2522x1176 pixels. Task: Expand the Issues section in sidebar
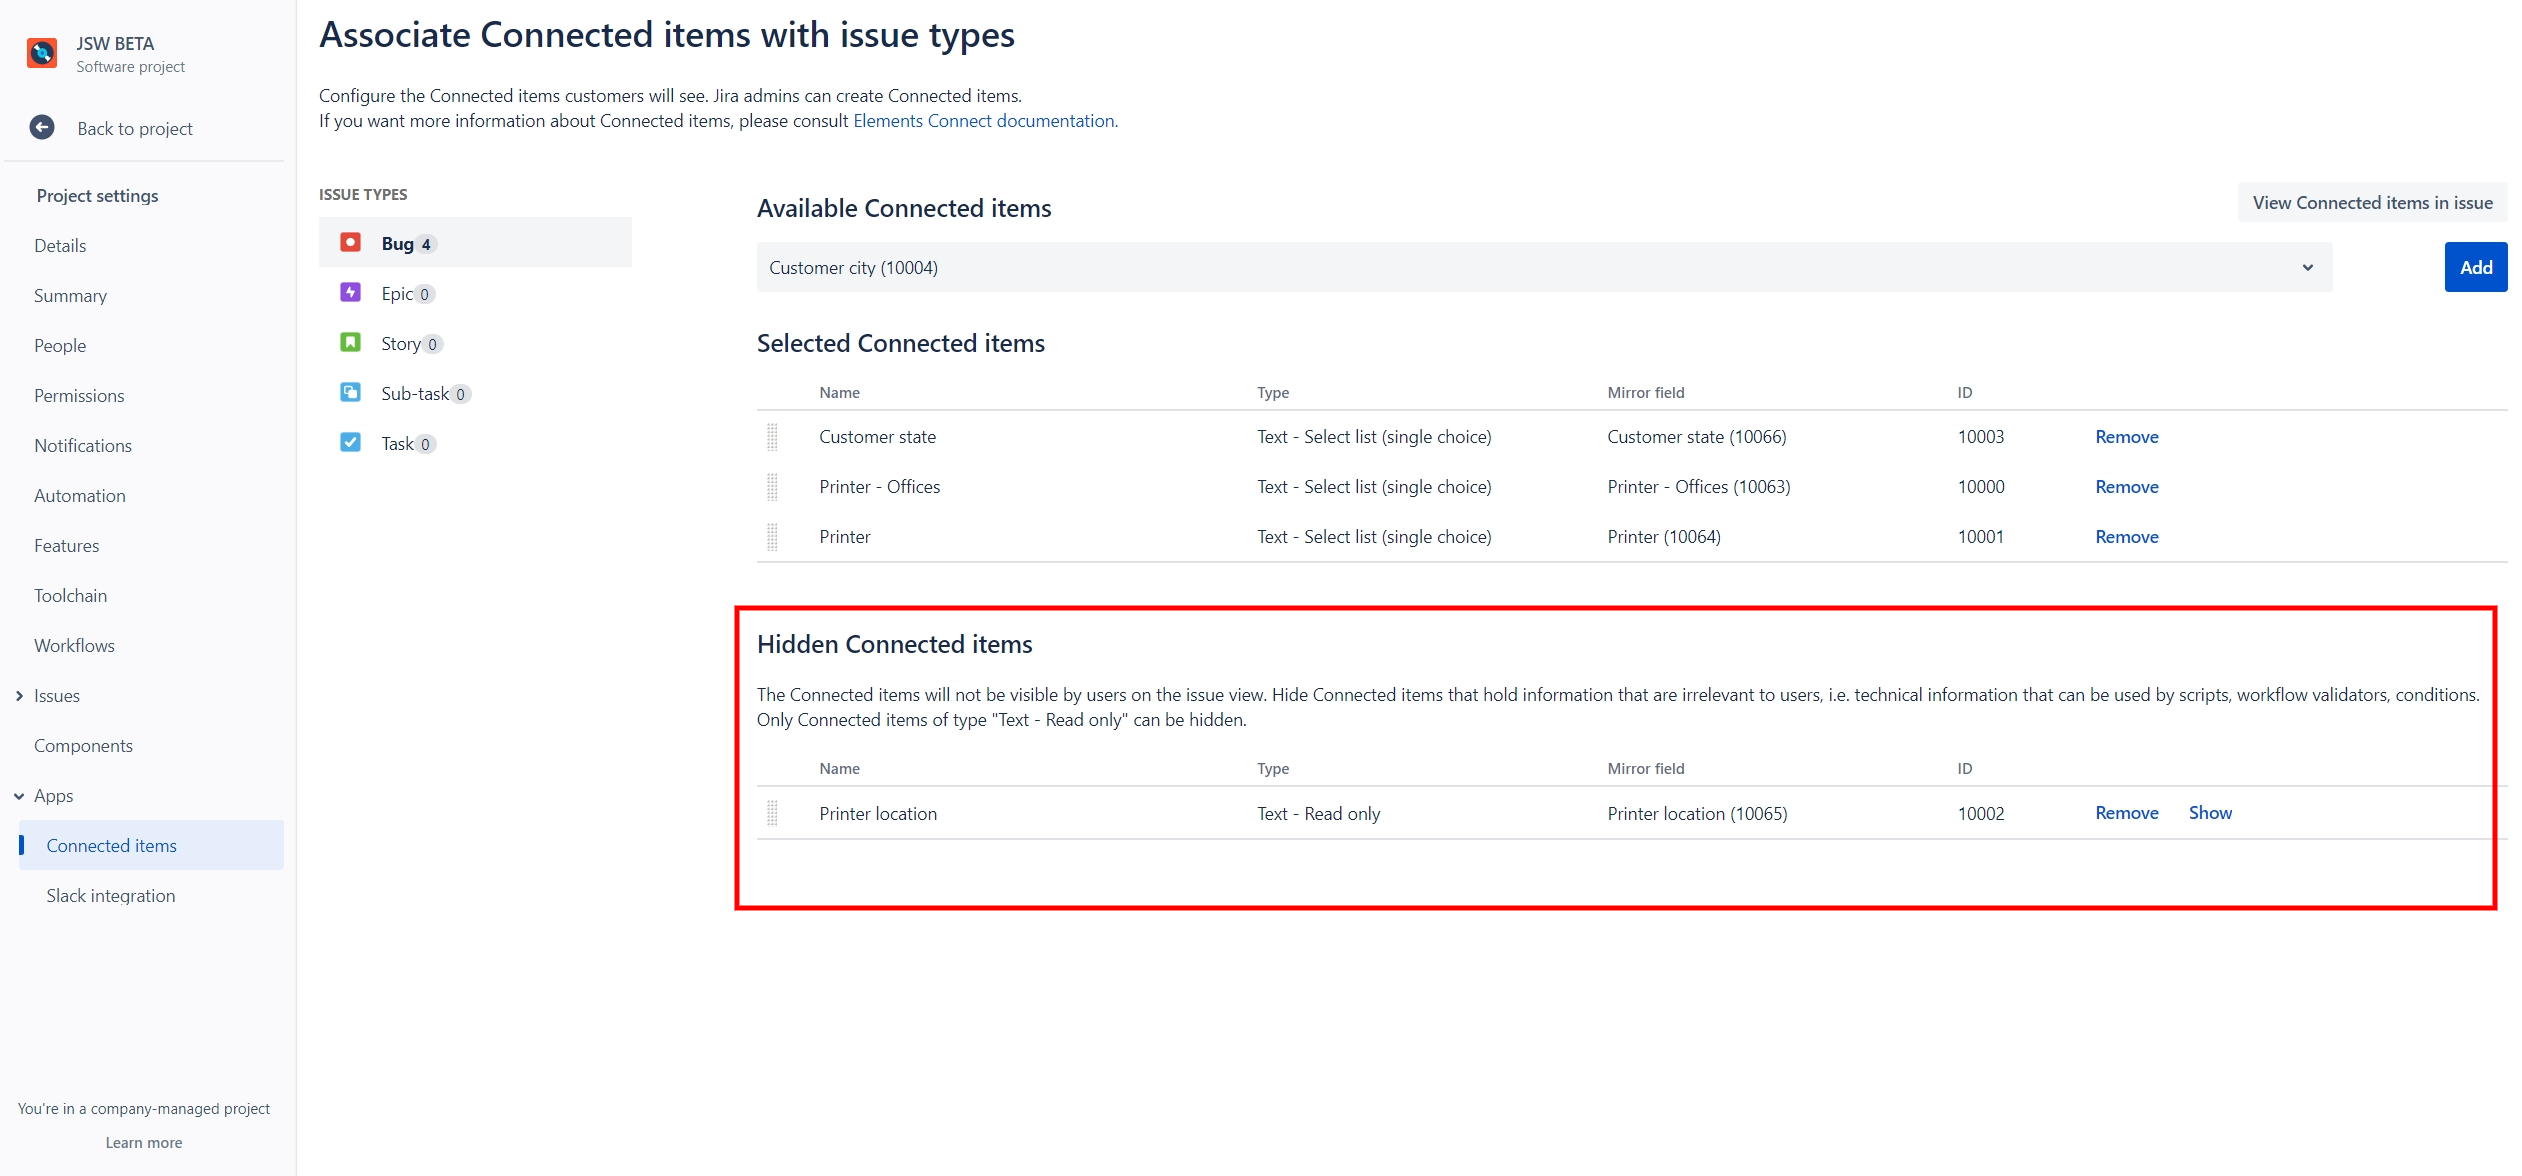click(19, 696)
